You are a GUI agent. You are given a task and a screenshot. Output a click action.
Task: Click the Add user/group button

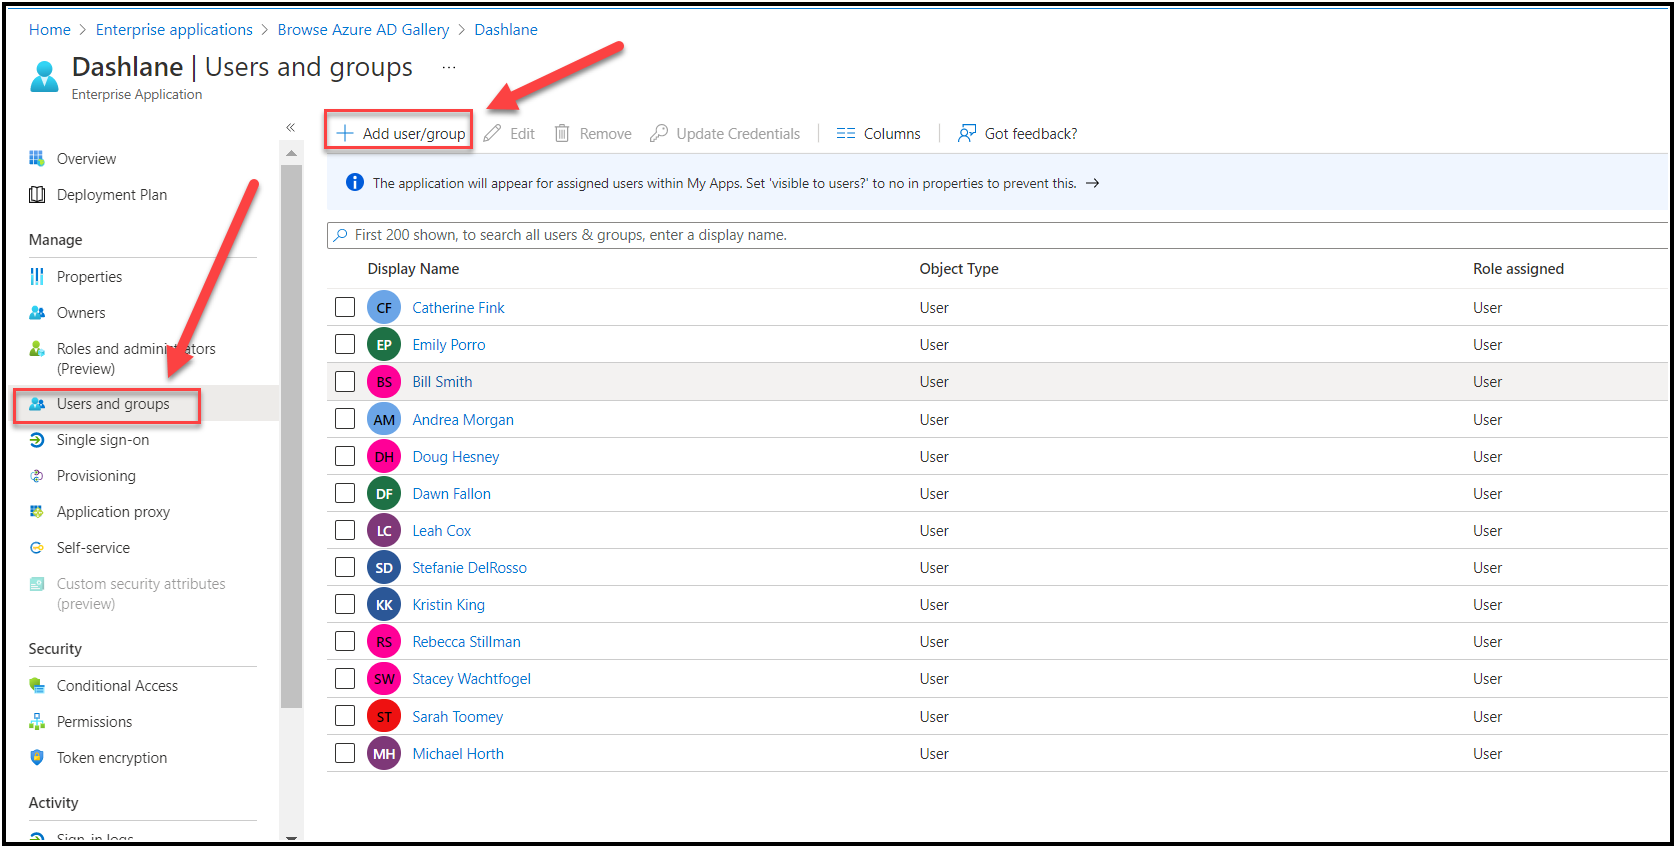pyautogui.click(x=400, y=133)
